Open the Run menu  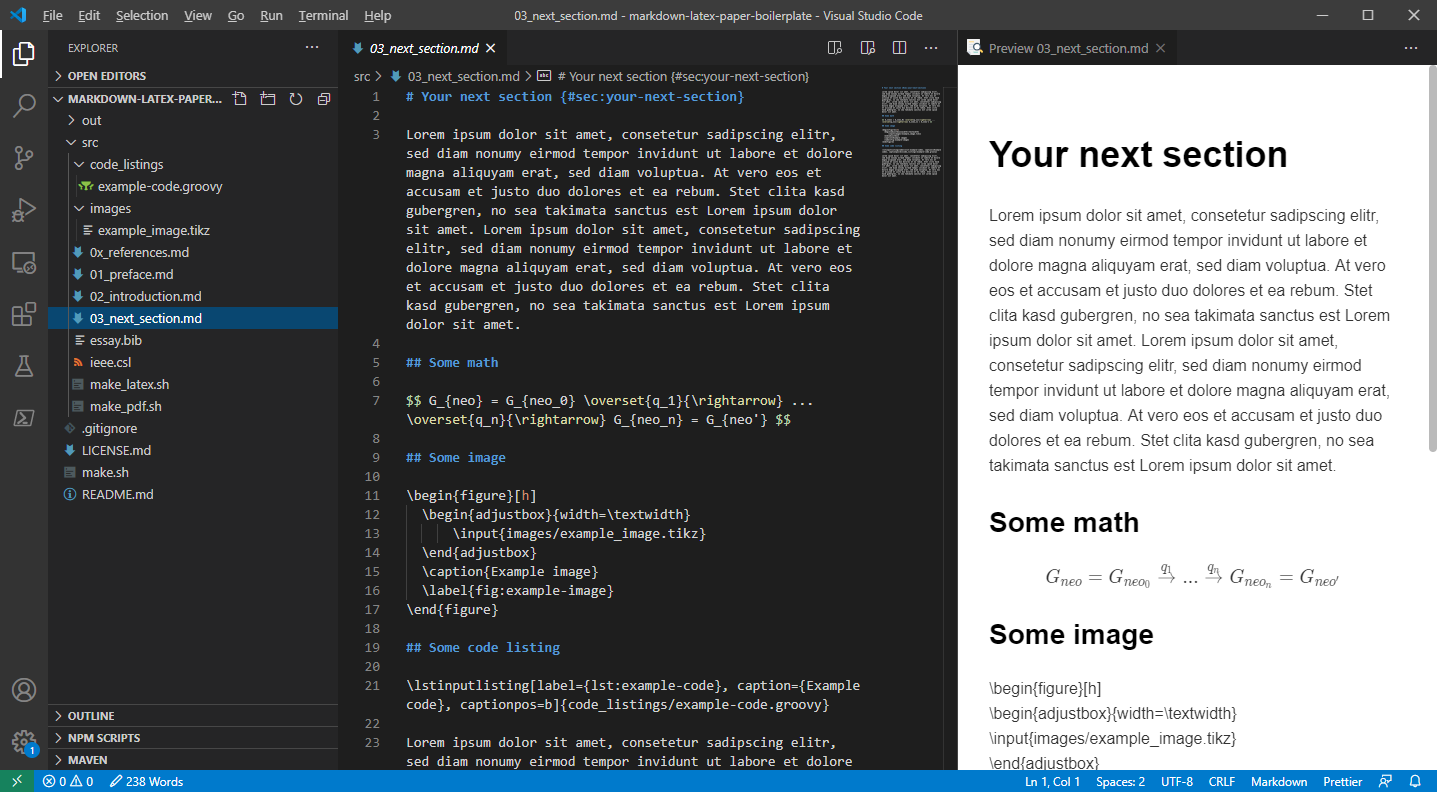point(271,15)
